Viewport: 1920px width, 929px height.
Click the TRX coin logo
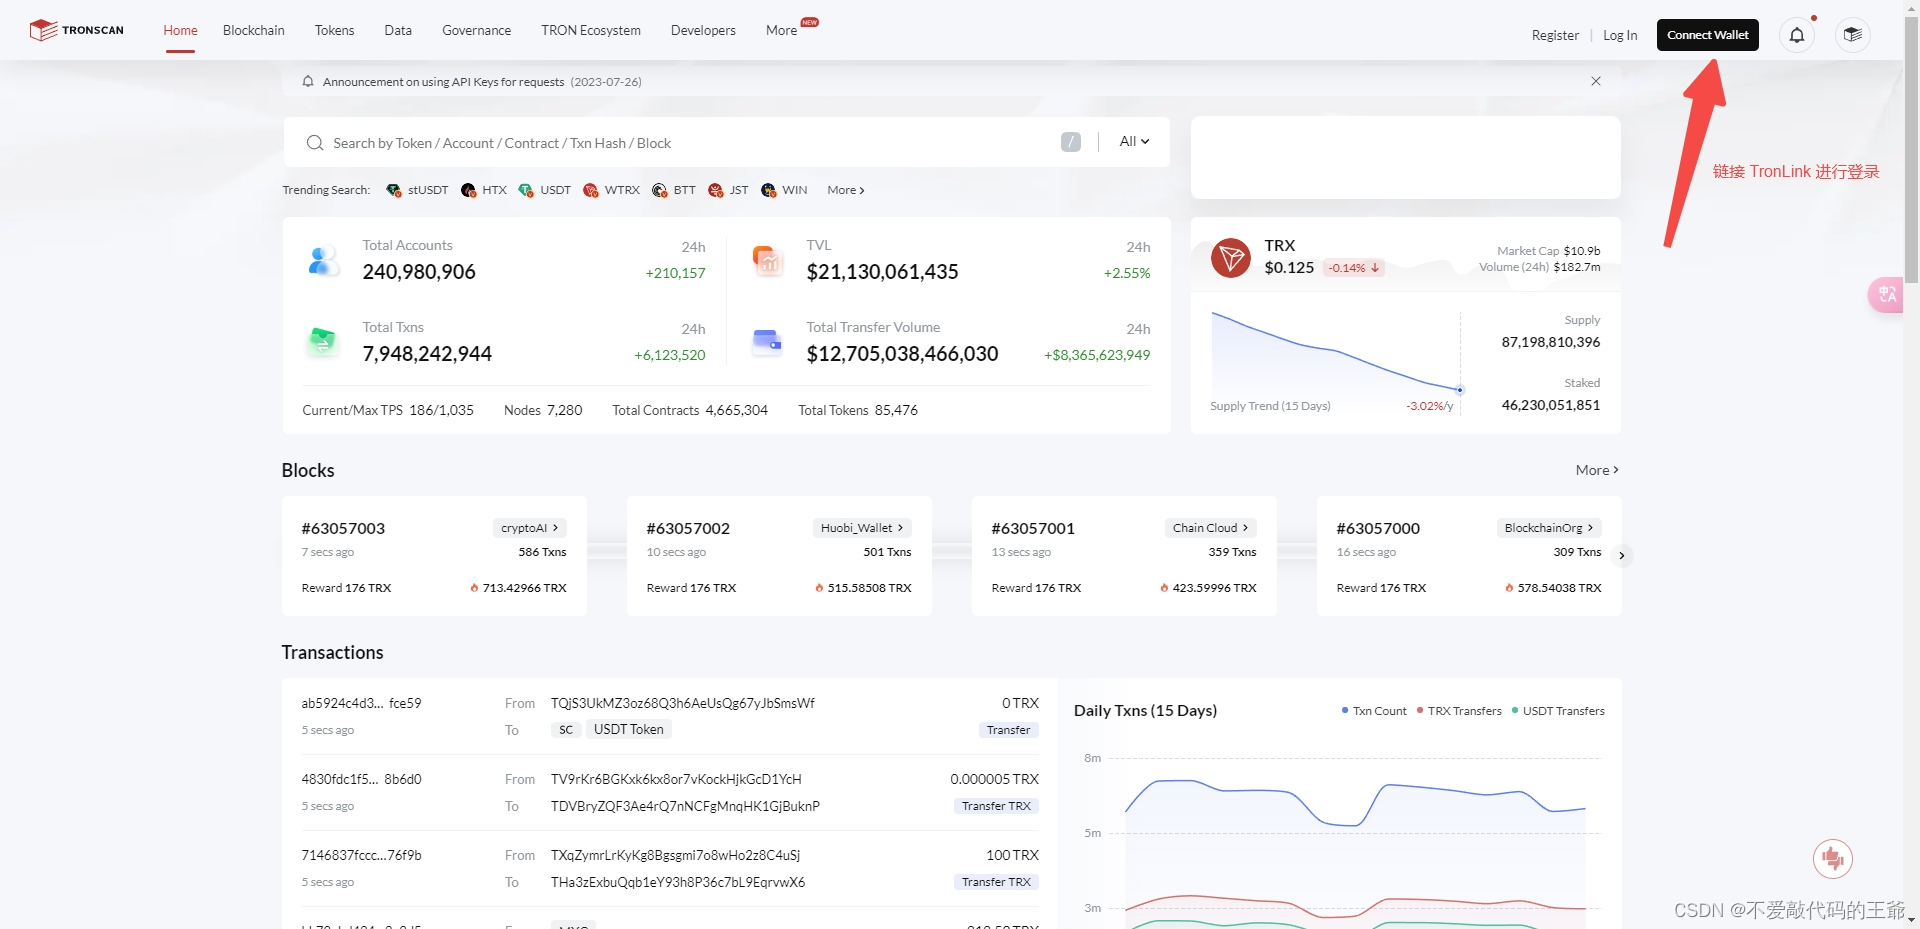(x=1231, y=258)
